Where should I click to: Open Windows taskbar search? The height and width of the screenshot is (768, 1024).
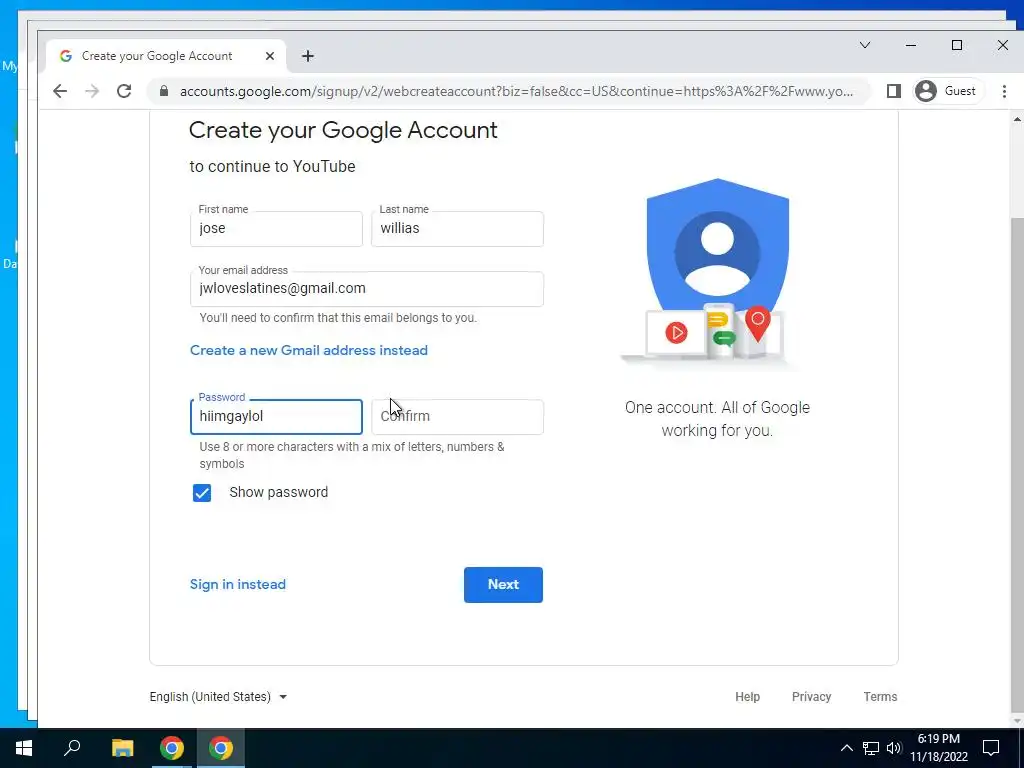coord(72,748)
